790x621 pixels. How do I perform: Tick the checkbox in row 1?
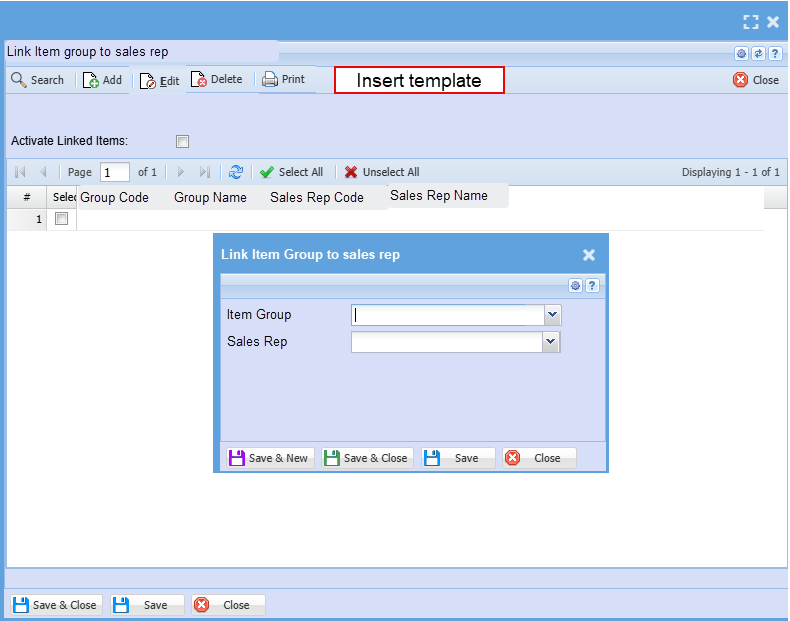pos(61,219)
